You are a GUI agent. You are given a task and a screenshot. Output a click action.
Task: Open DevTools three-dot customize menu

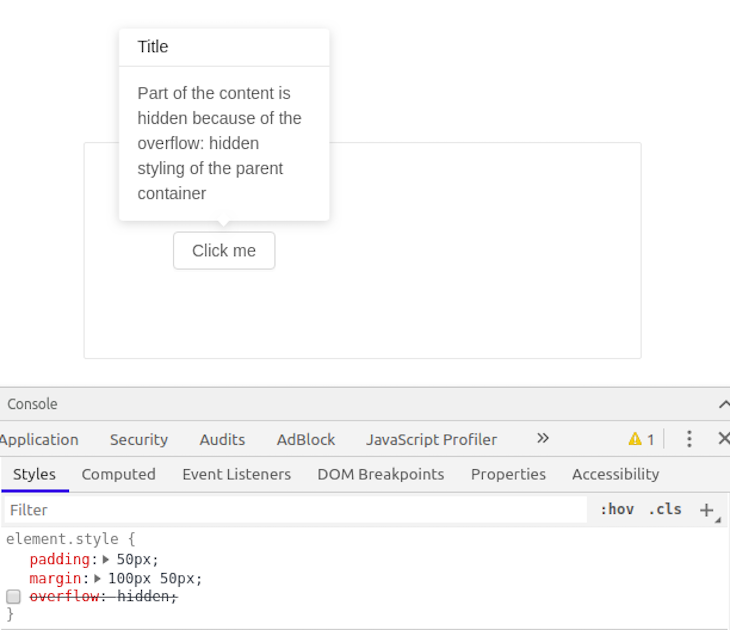coord(689,439)
